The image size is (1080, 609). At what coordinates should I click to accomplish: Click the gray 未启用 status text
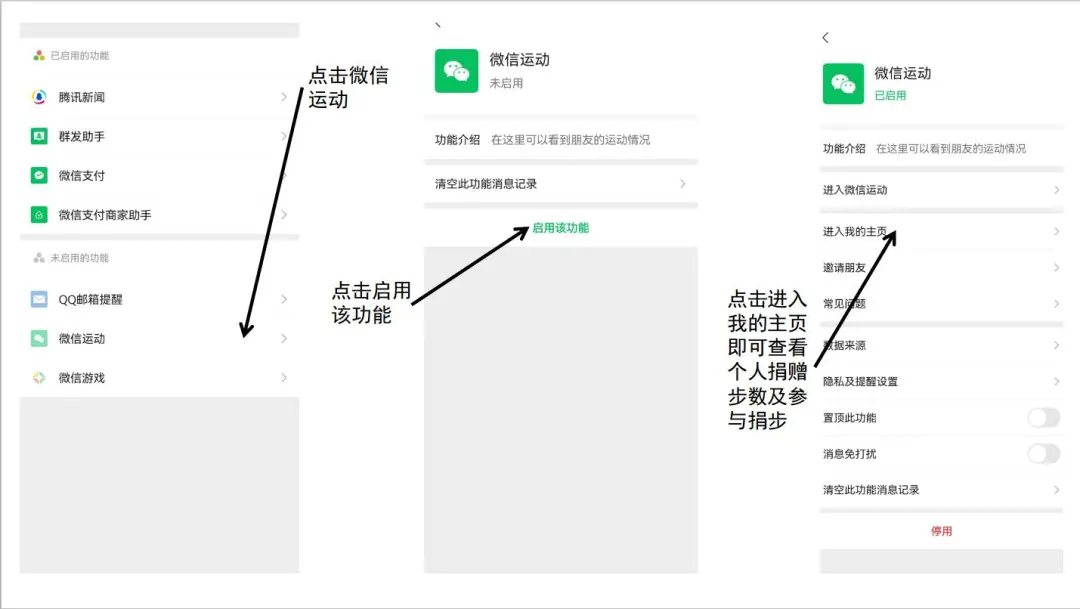[506, 83]
